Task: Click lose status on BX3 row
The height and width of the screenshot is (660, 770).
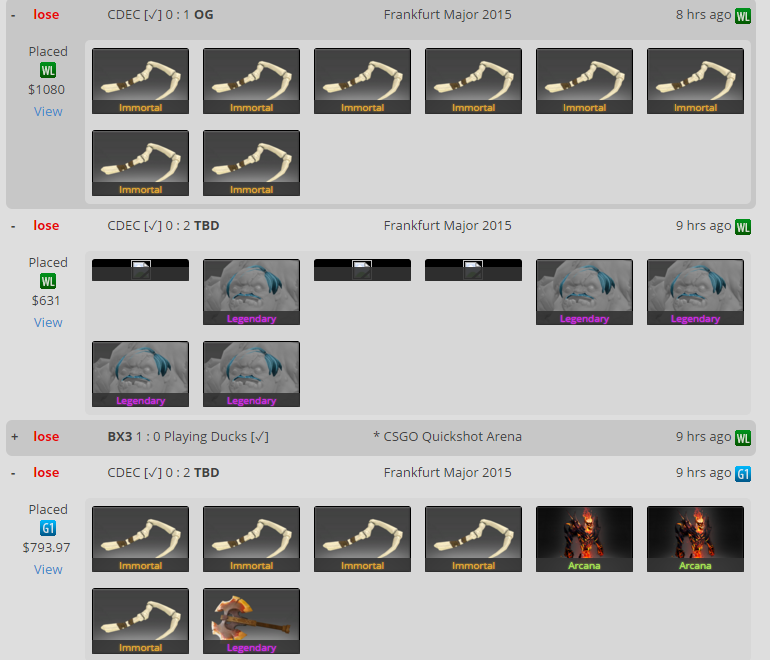Action: click(x=46, y=437)
